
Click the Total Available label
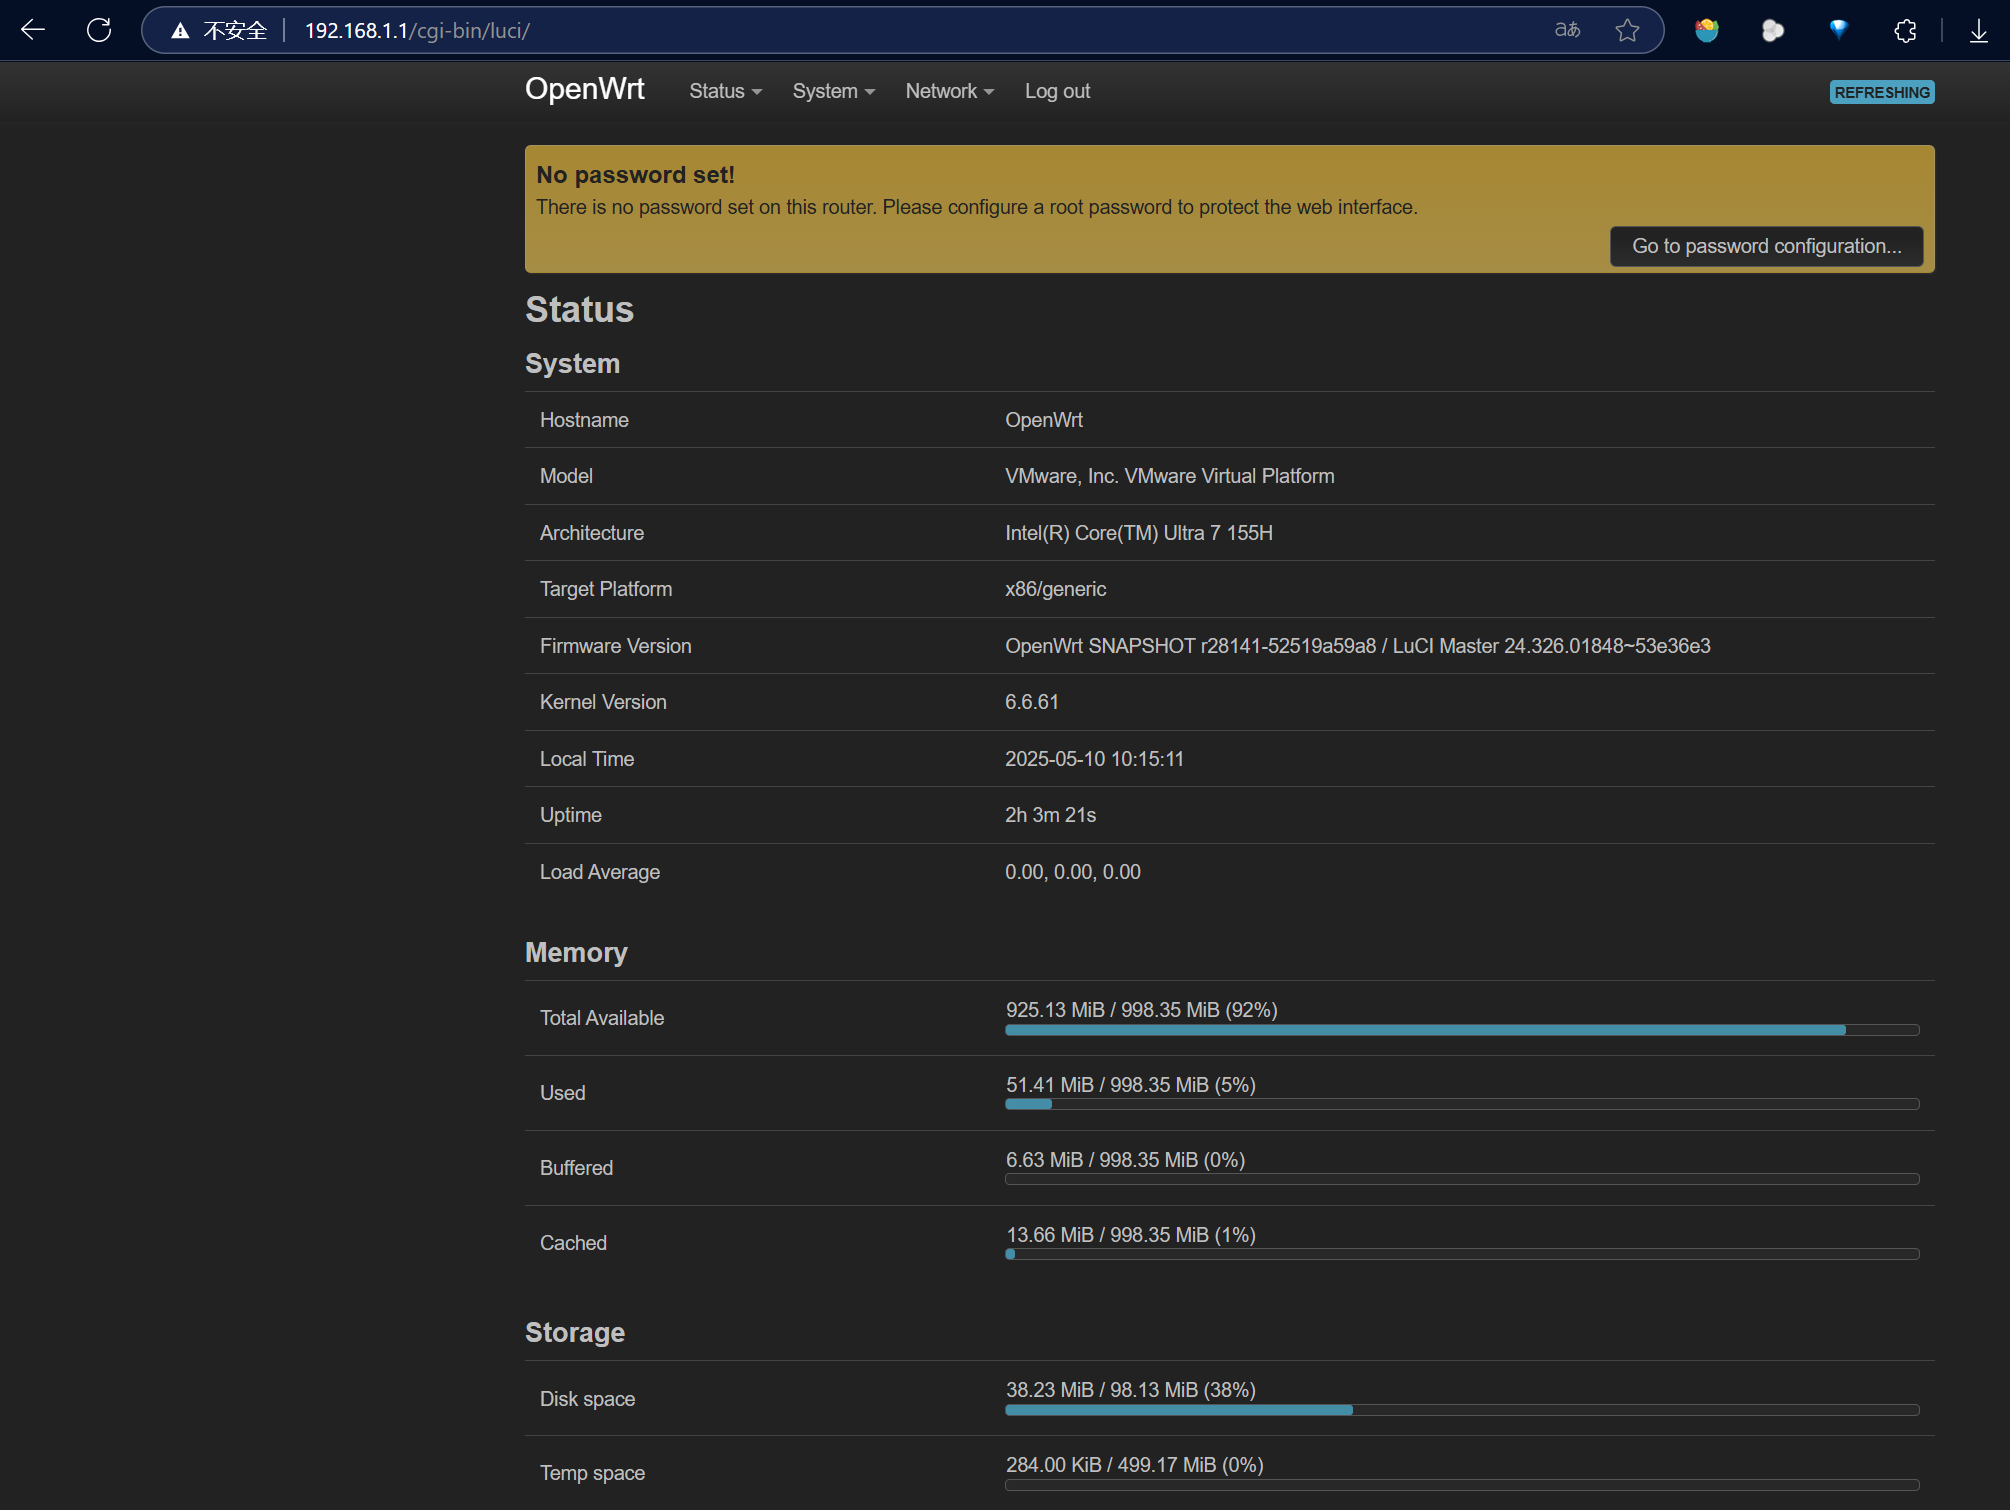[x=602, y=1018]
